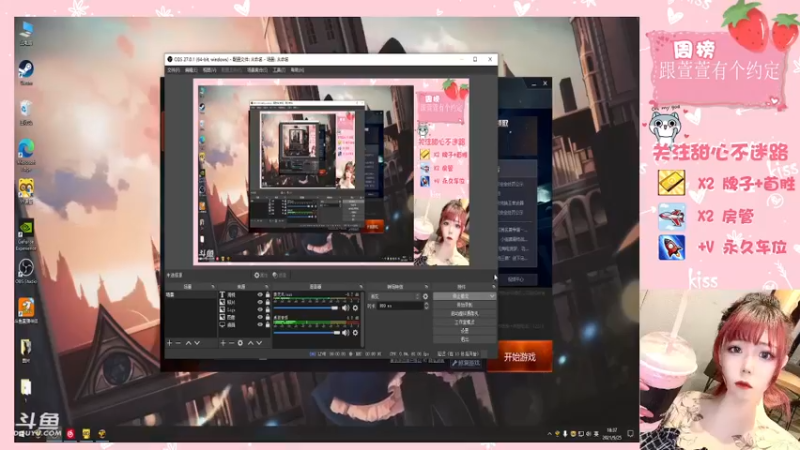
Task: Move the selected source down
Action: (259, 343)
